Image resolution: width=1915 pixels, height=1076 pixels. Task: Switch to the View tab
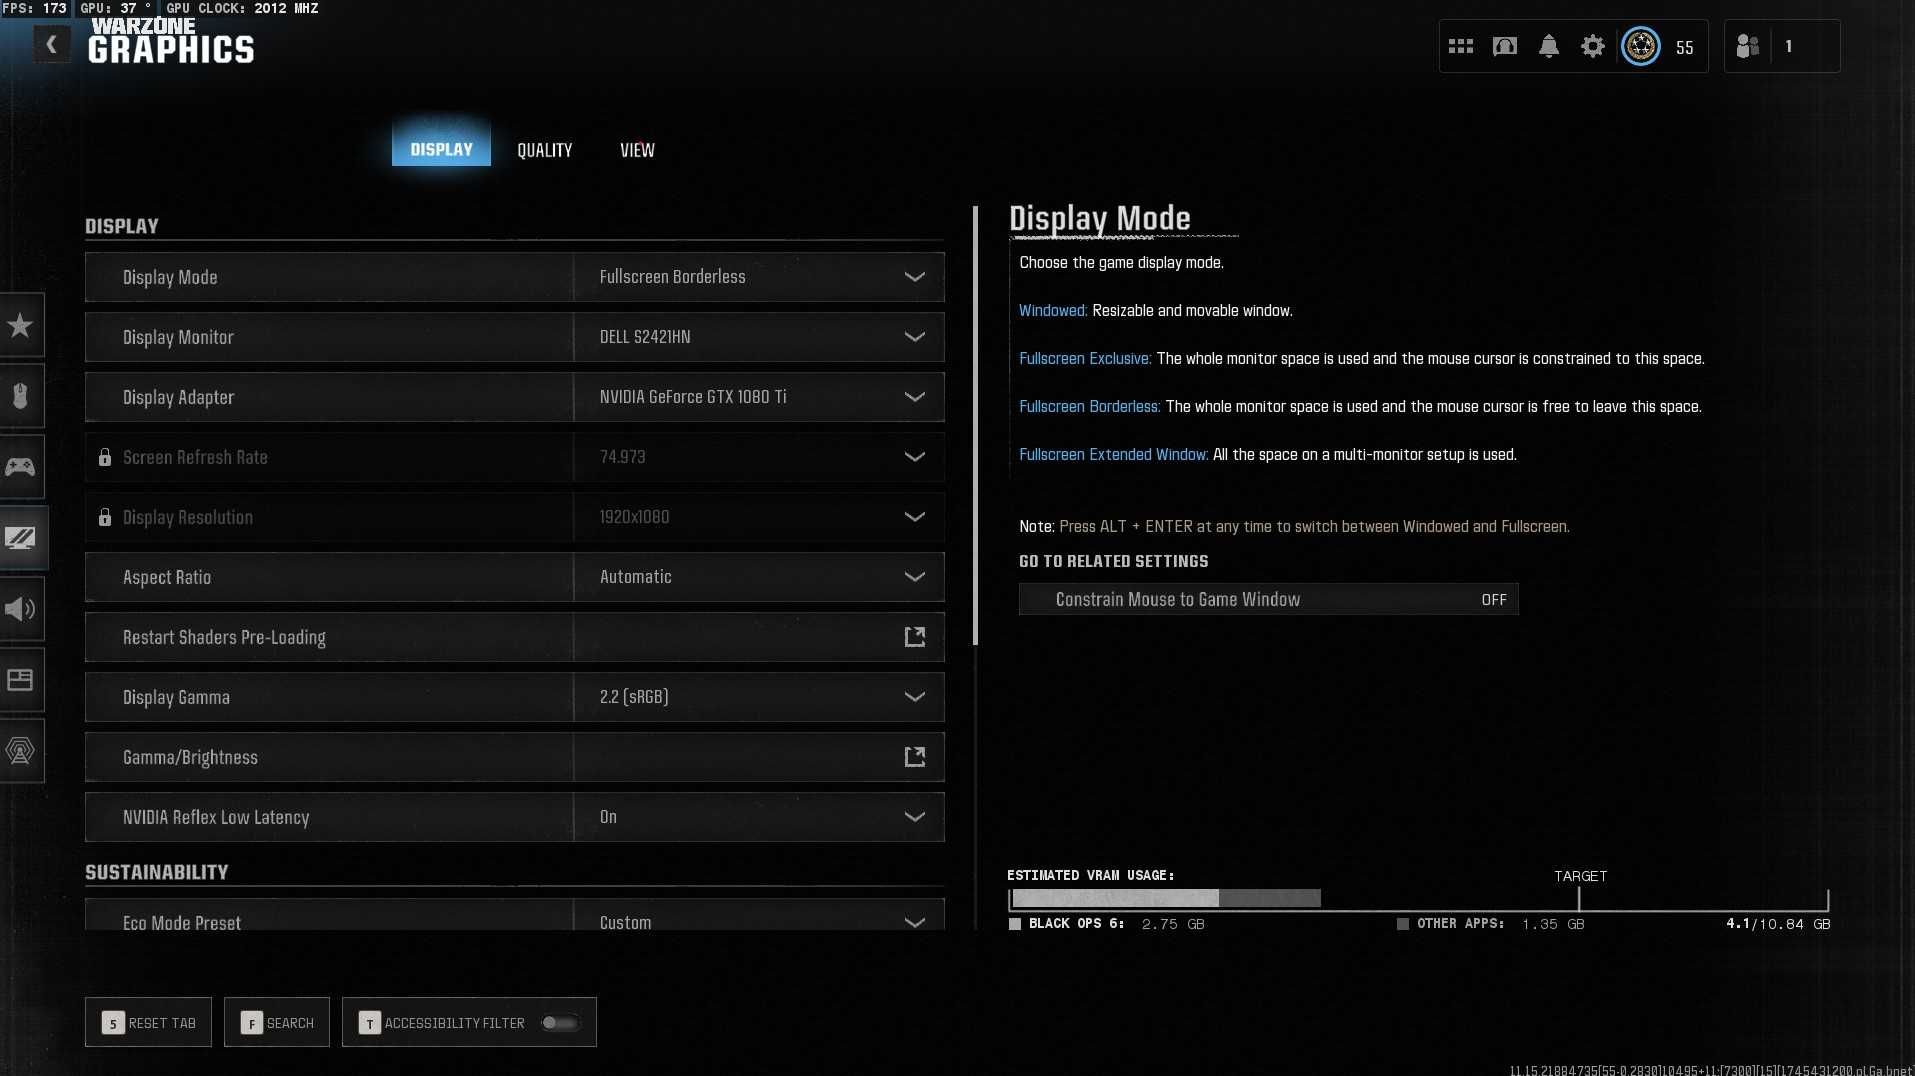point(637,150)
